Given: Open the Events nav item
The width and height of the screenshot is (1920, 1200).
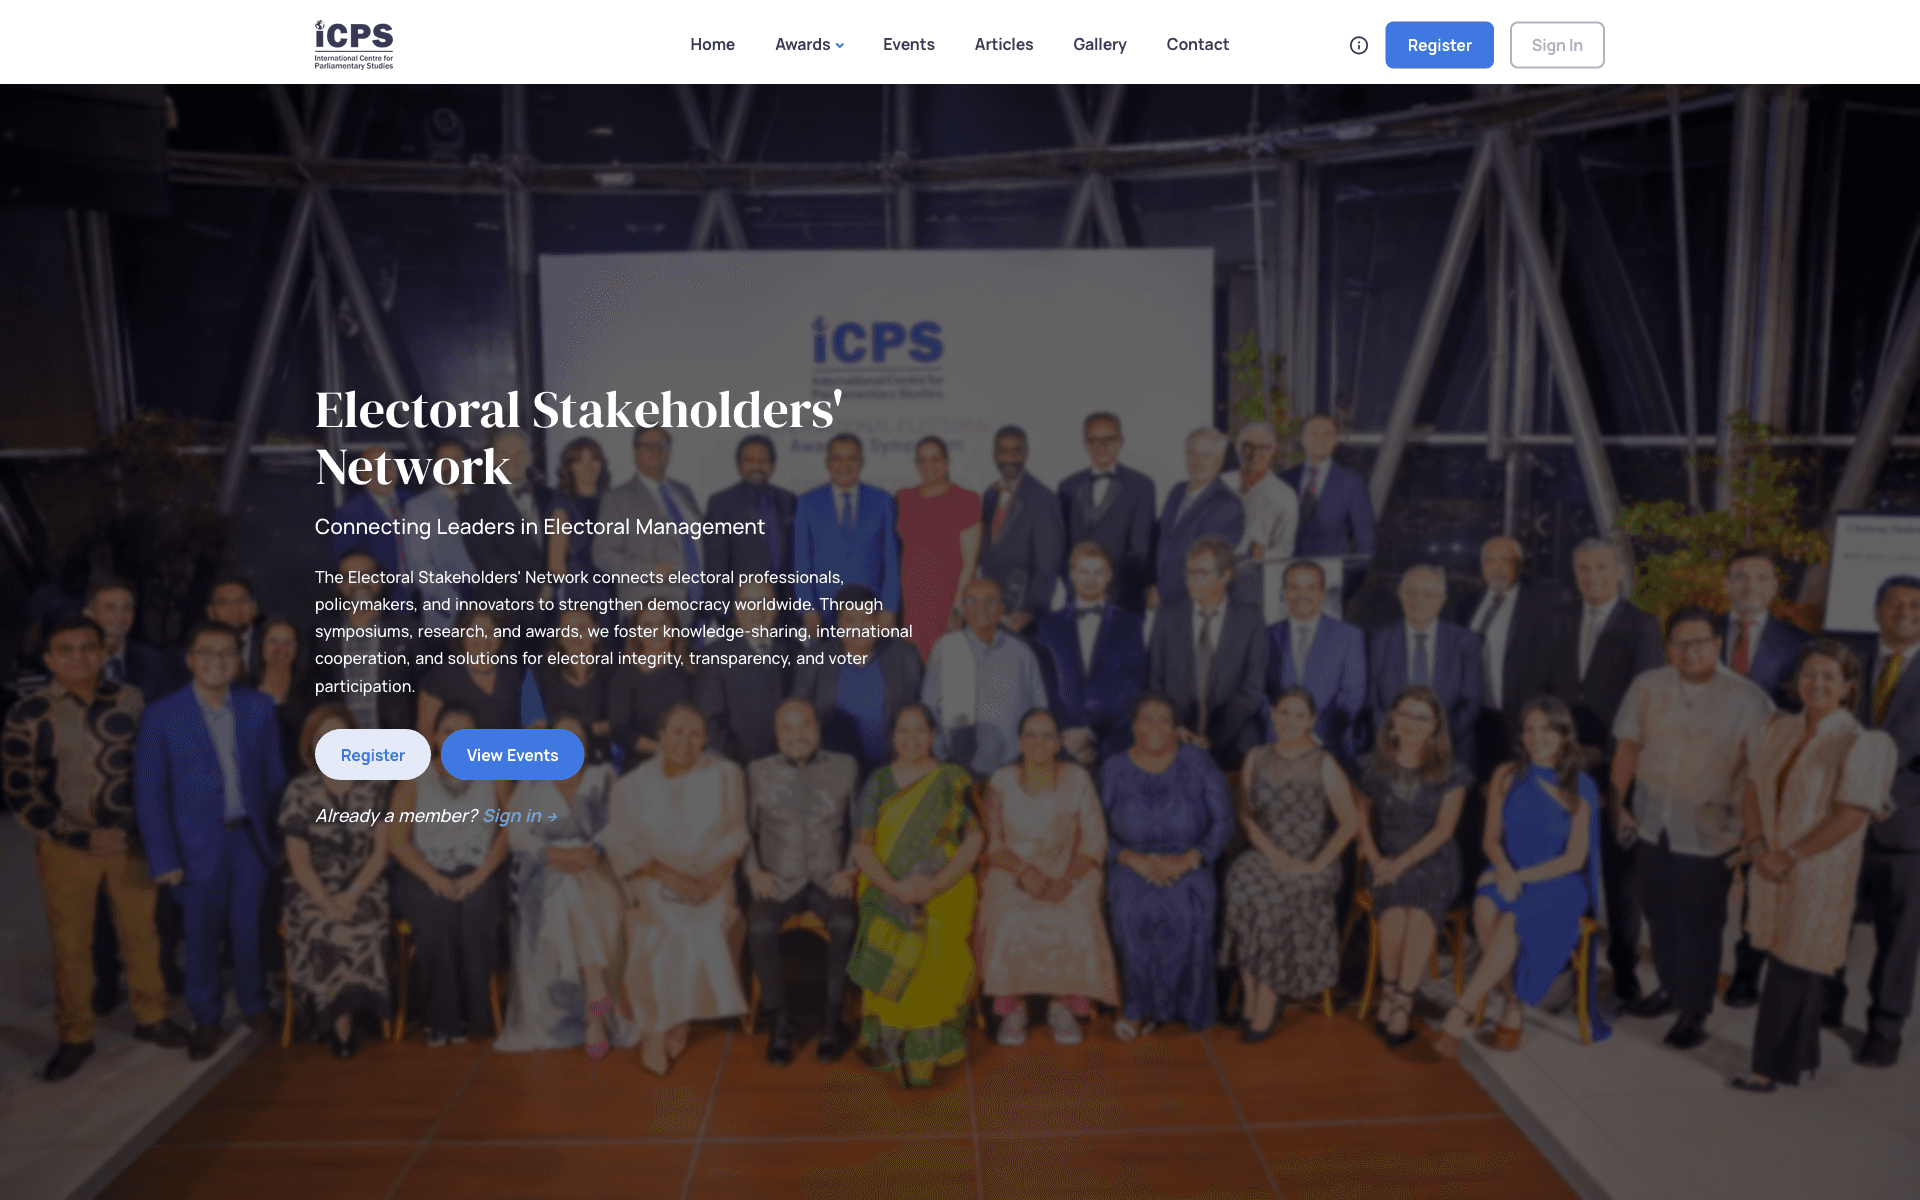Looking at the screenshot, I should 908,44.
